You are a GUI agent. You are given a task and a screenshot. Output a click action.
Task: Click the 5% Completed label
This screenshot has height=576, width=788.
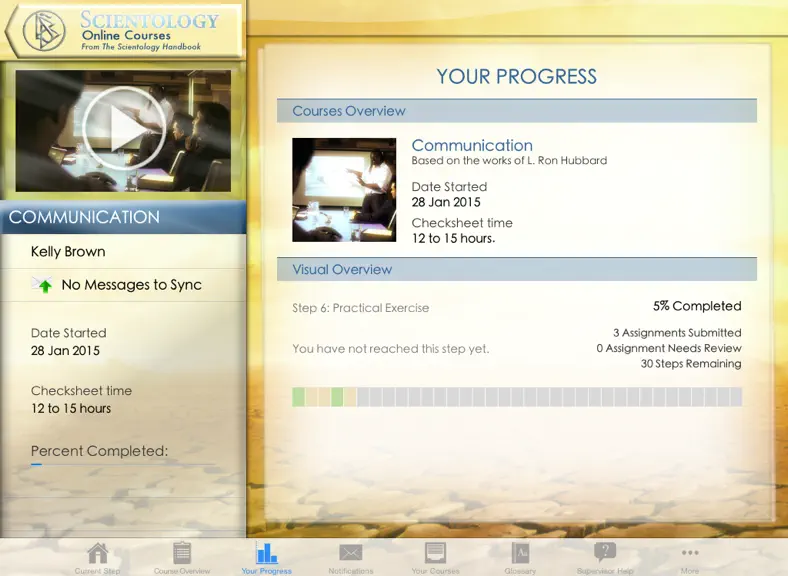(x=697, y=306)
